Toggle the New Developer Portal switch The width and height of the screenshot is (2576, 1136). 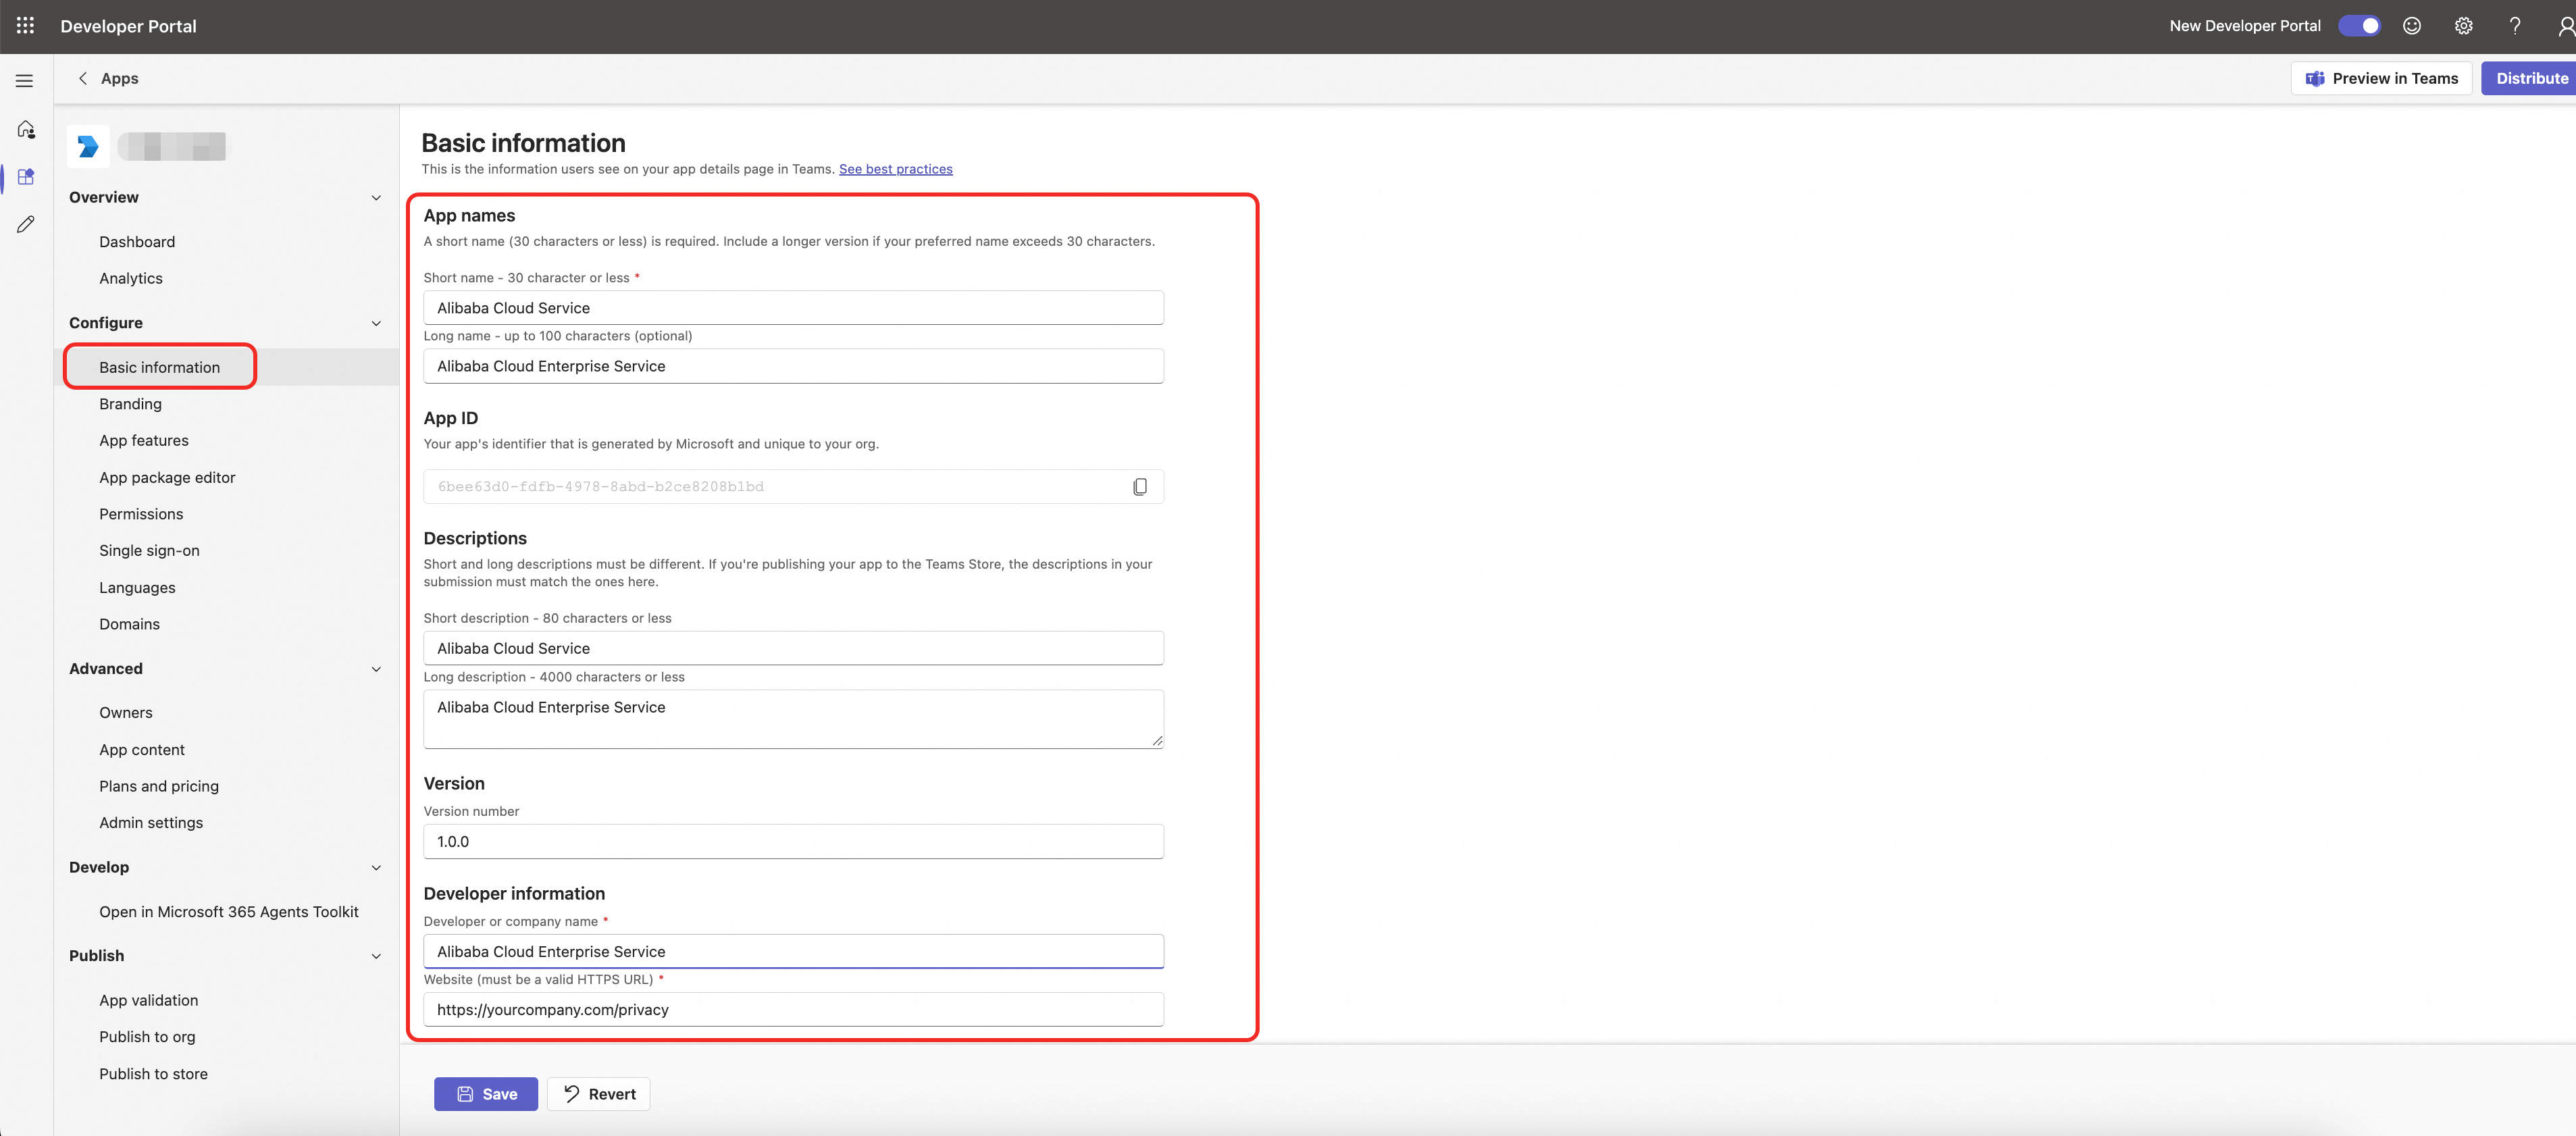point(2359,26)
